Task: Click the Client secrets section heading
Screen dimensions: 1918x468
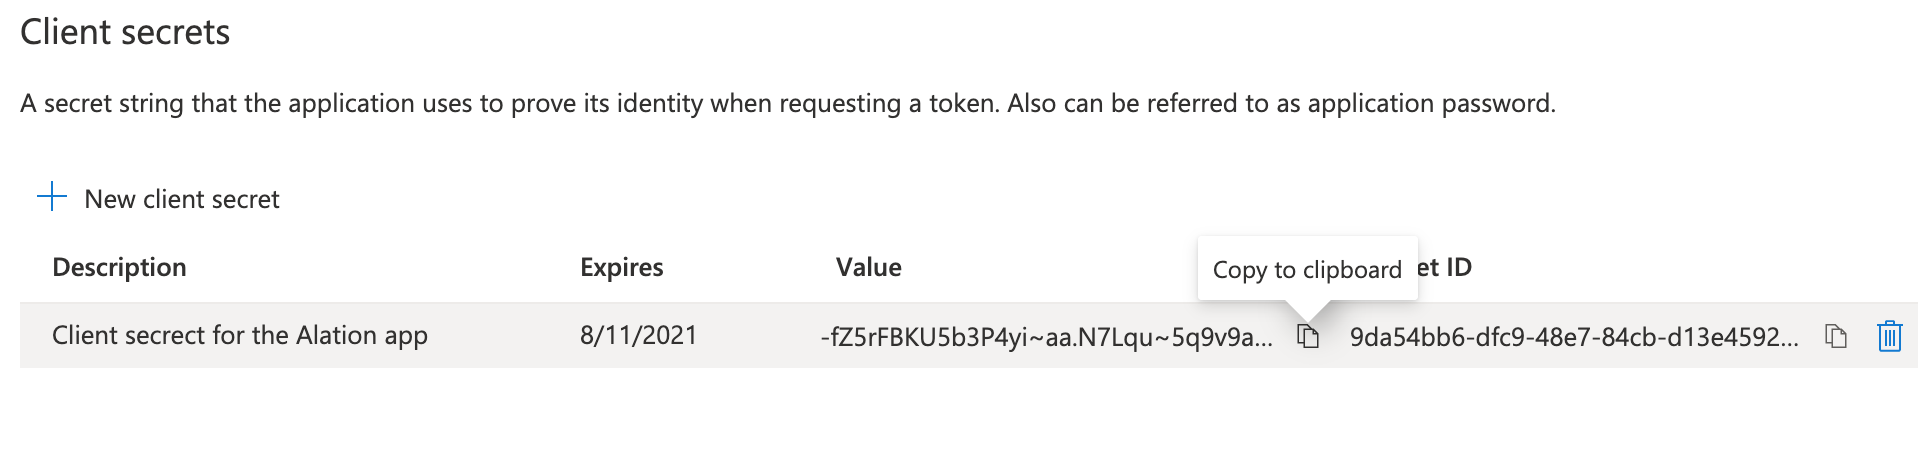Action: (x=125, y=32)
